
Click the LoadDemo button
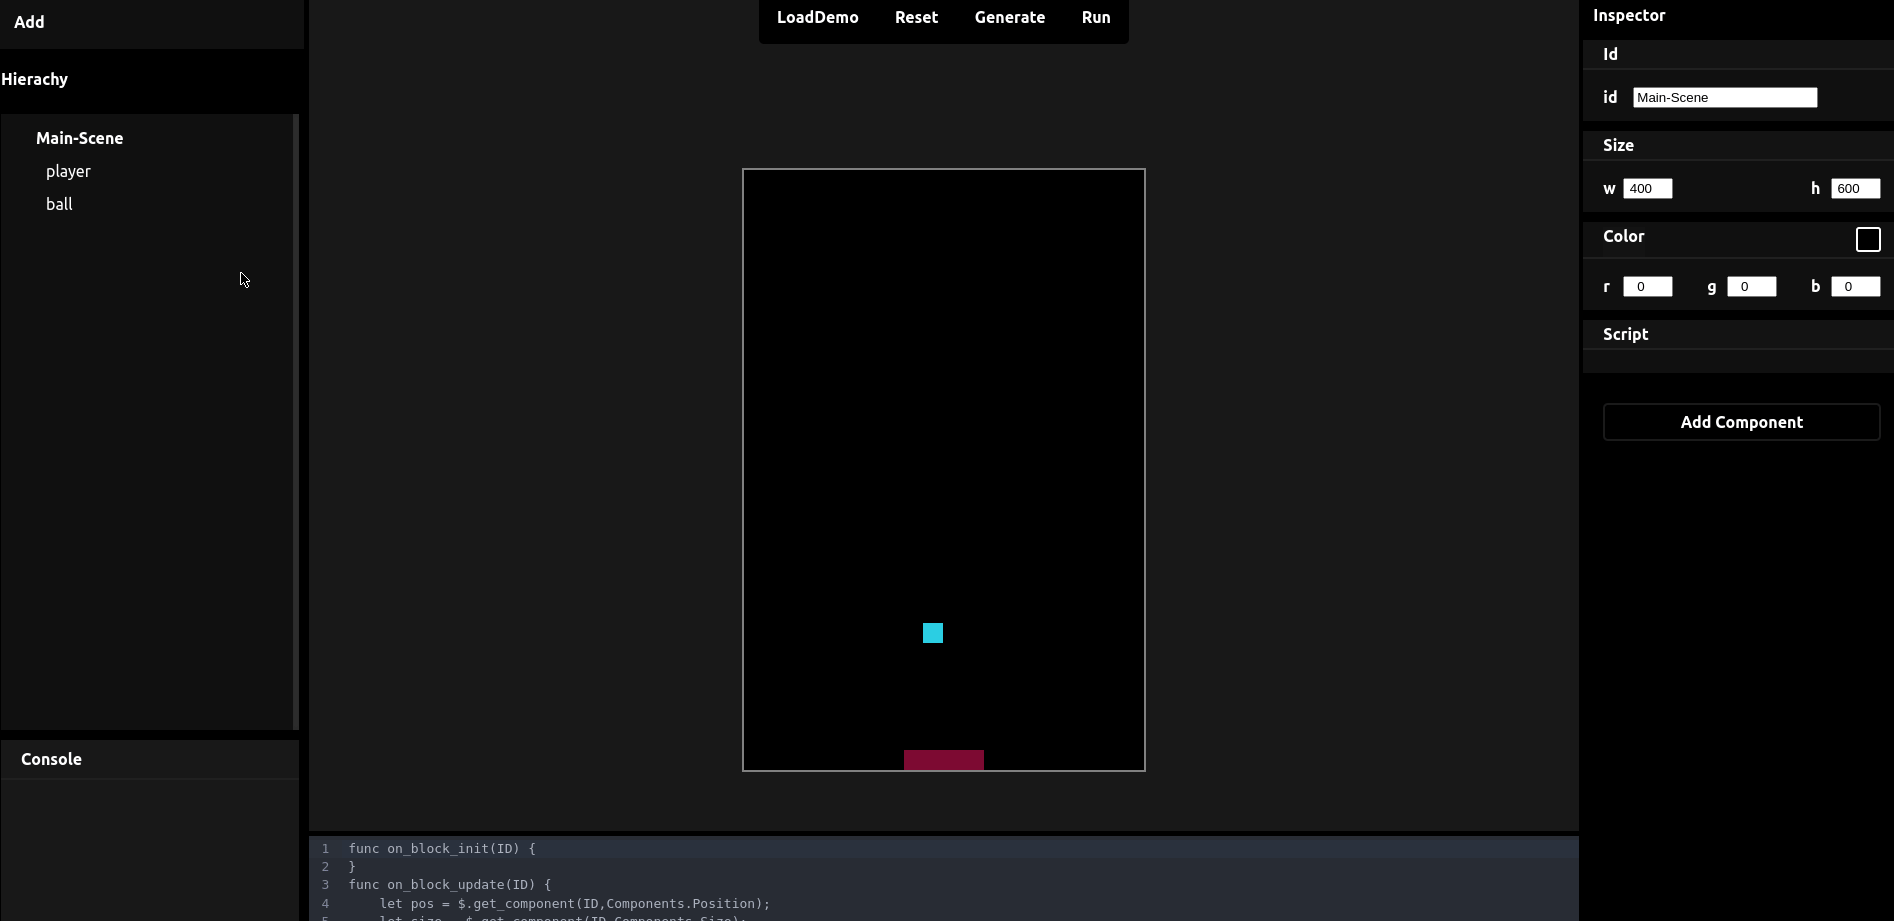pyautogui.click(x=817, y=18)
